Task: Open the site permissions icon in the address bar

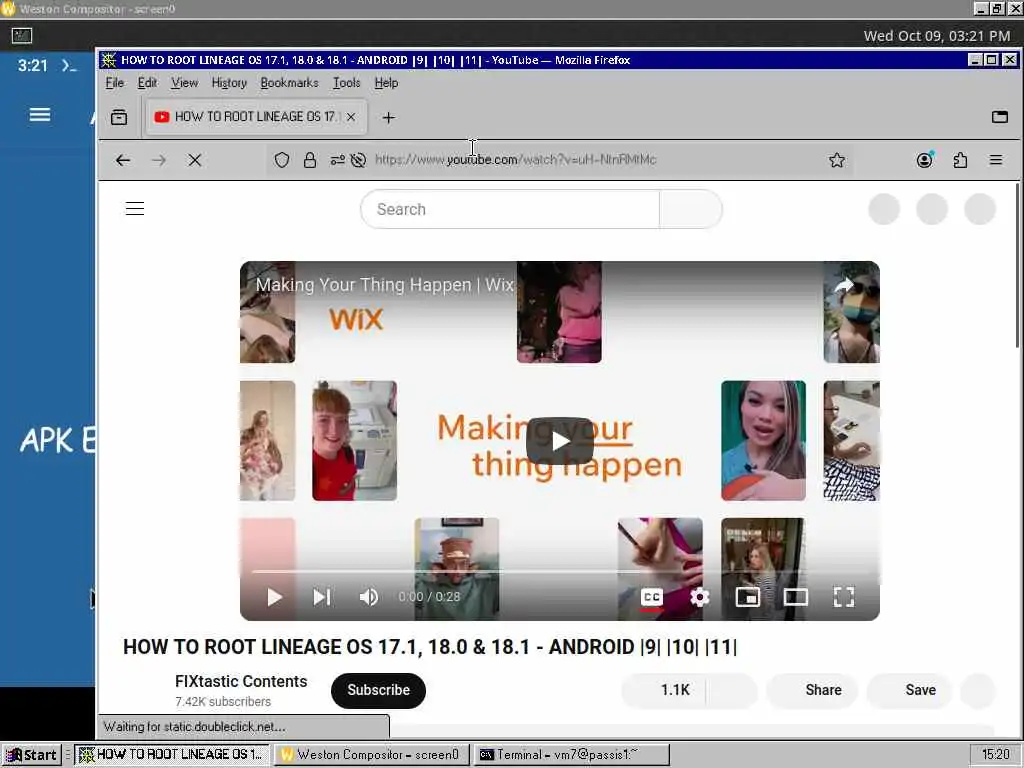Action: [x=337, y=160]
